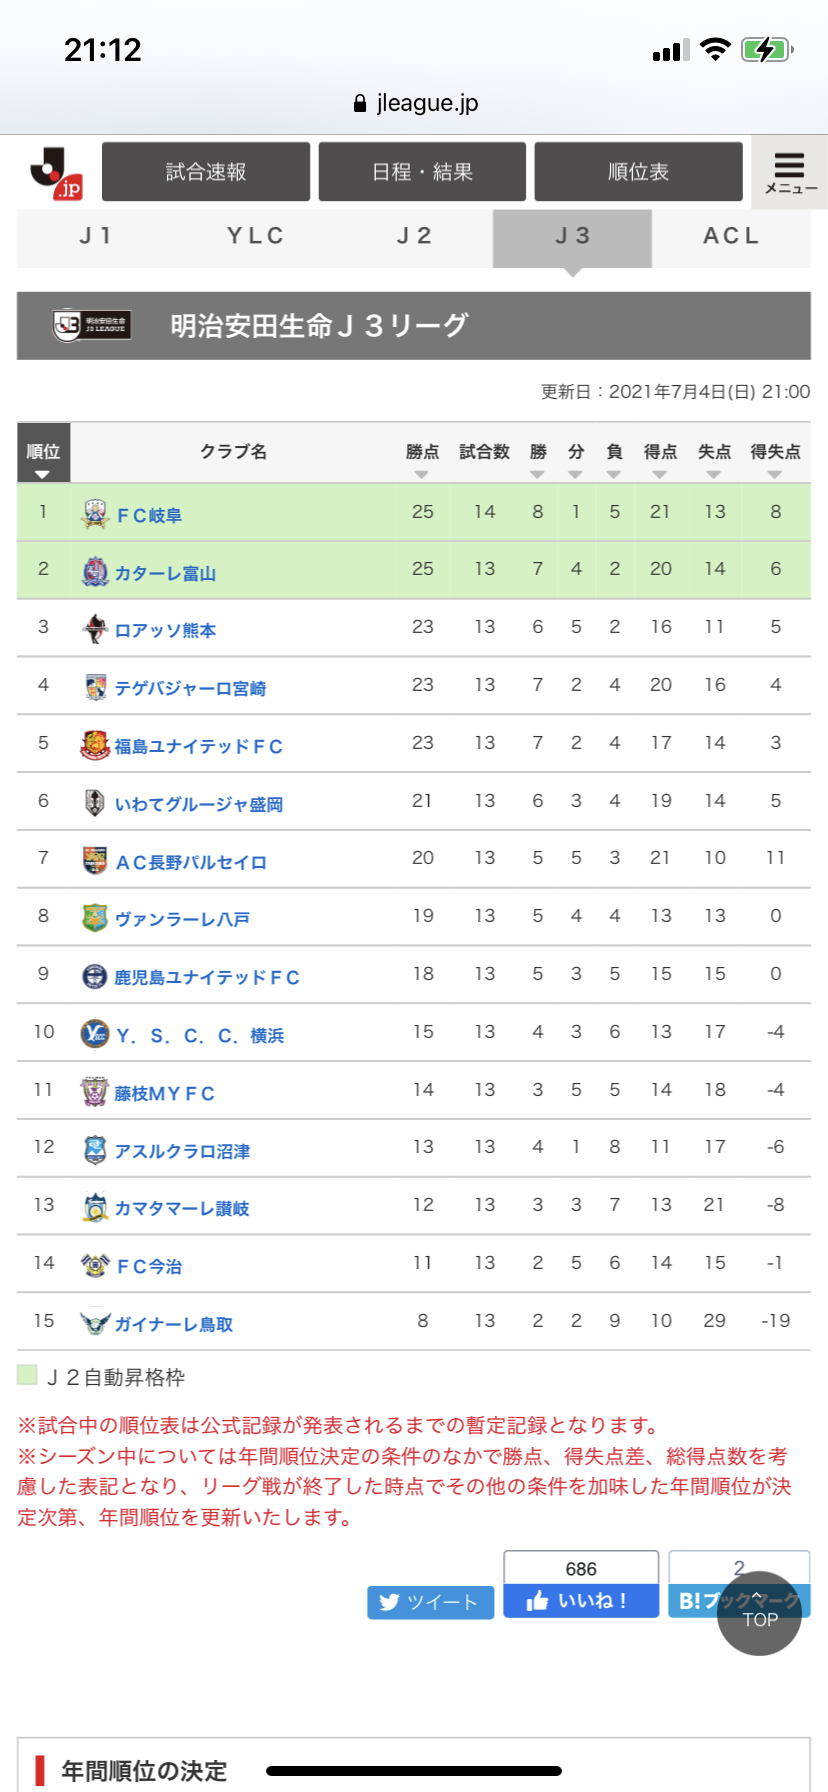Tap the ガイナーレ鳥取 club crest
Viewport: 828px width, 1792px height.
point(95,1323)
